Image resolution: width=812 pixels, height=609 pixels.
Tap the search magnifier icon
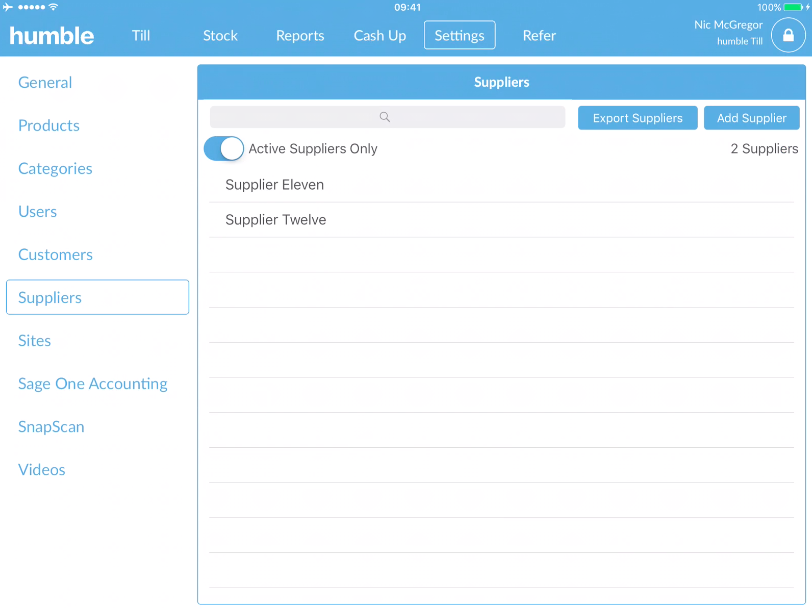click(384, 117)
